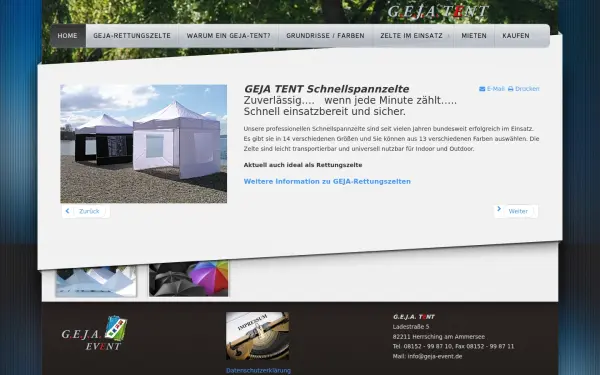The image size is (600, 375).
Task: Click the text Aktuell auch ideal als Rettungszelte
Action: click(303, 165)
